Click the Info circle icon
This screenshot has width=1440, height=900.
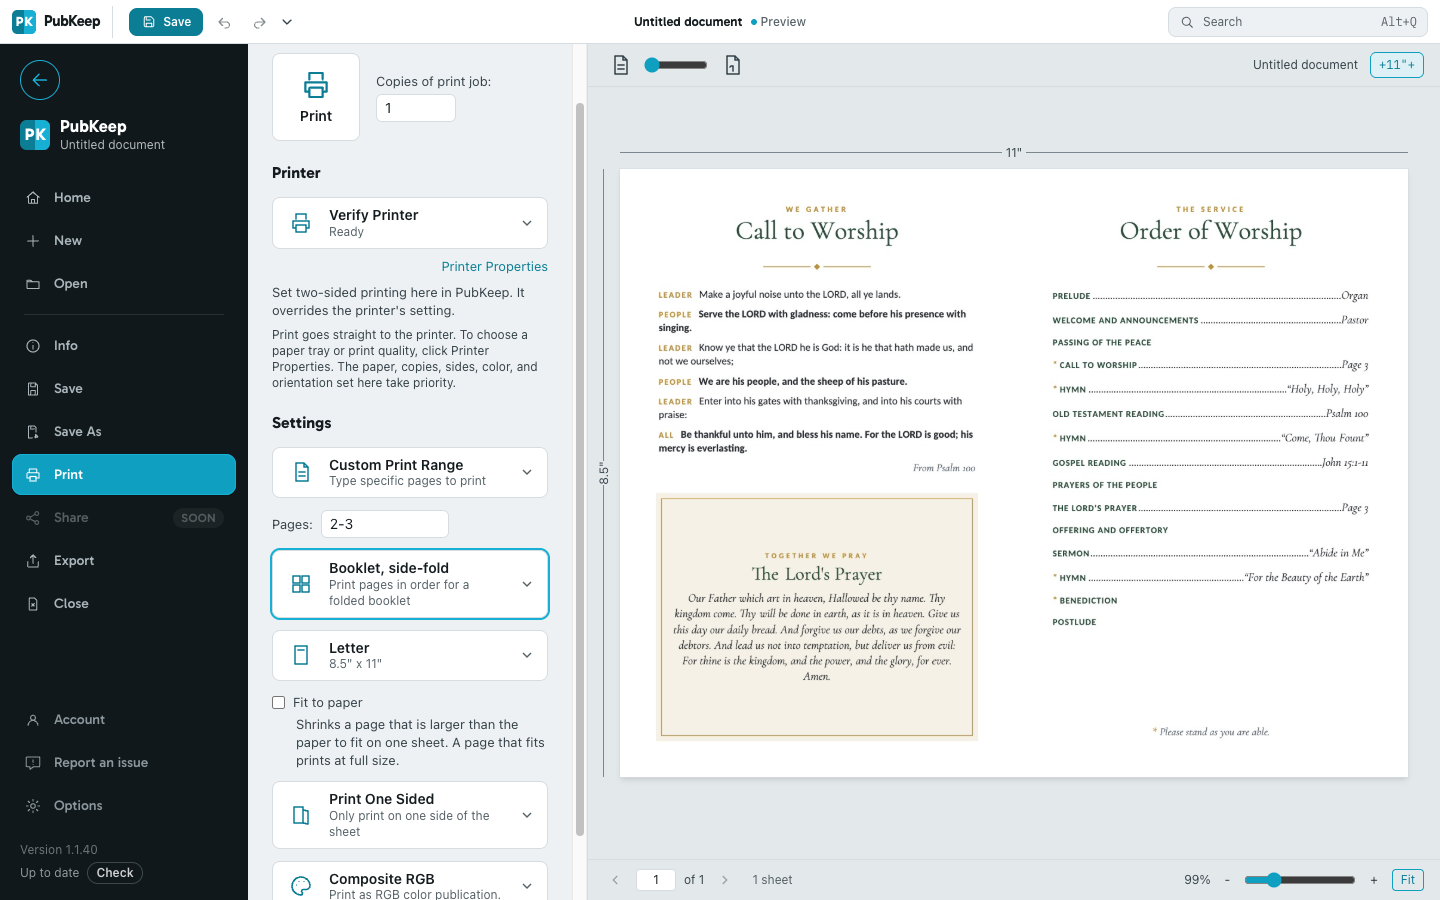point(33,346)
